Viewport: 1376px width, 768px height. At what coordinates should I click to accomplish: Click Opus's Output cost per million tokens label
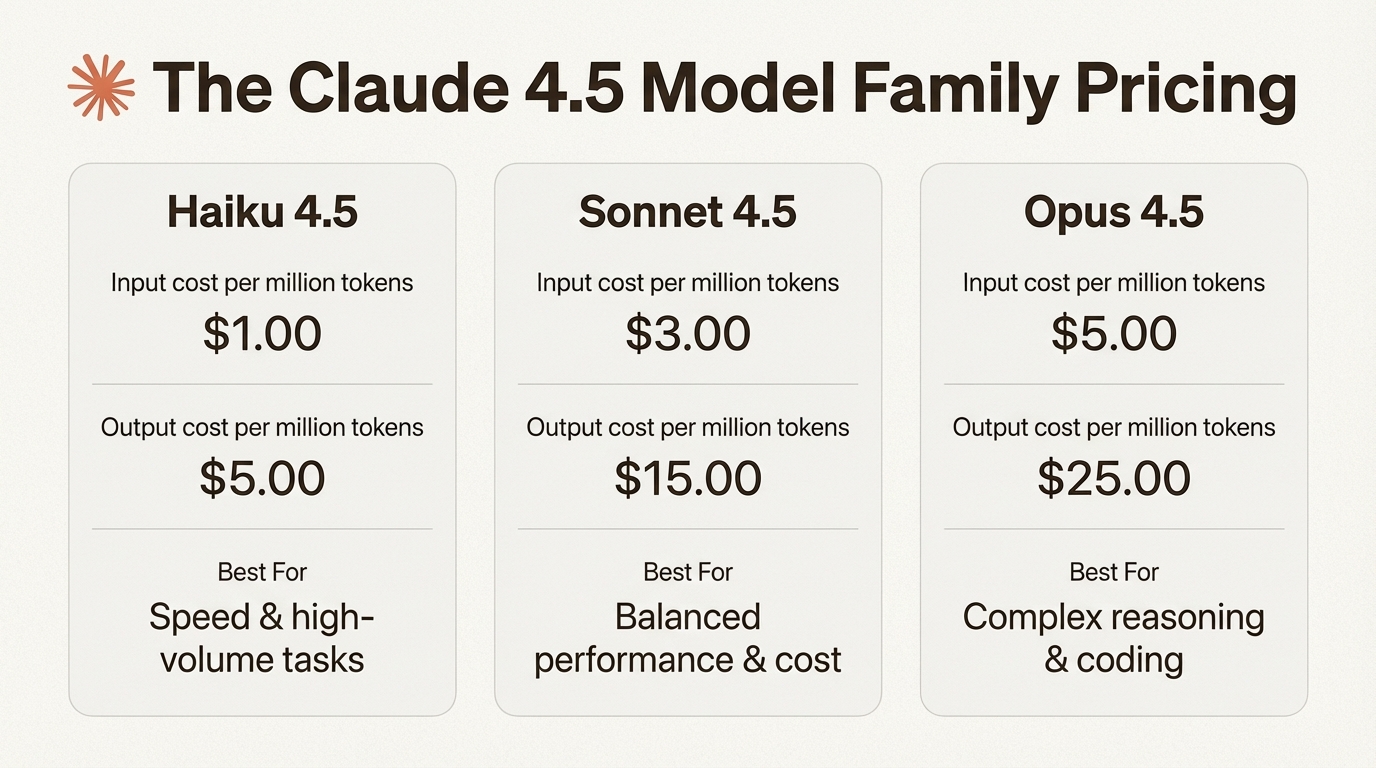pos(1114,427)
